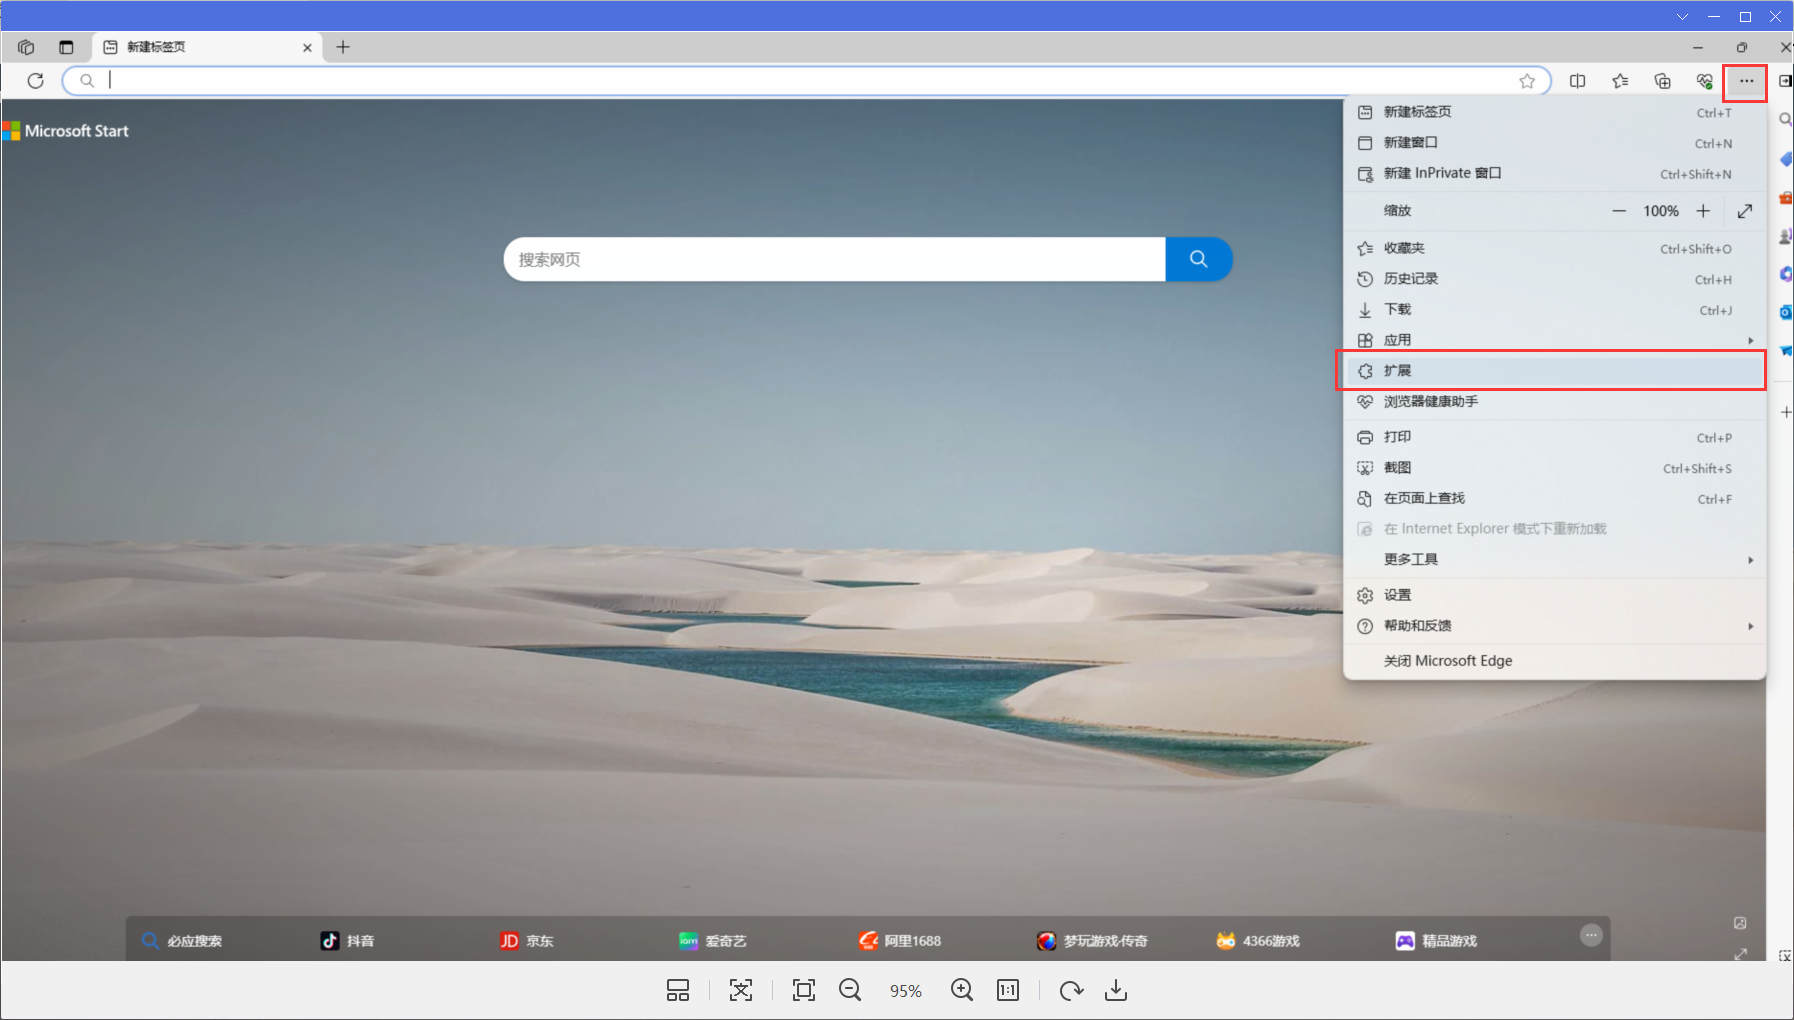This screenshot has height=1020, width=1794.
Task: Open the collections icon in toolbar
Action: pos(1663,81)
